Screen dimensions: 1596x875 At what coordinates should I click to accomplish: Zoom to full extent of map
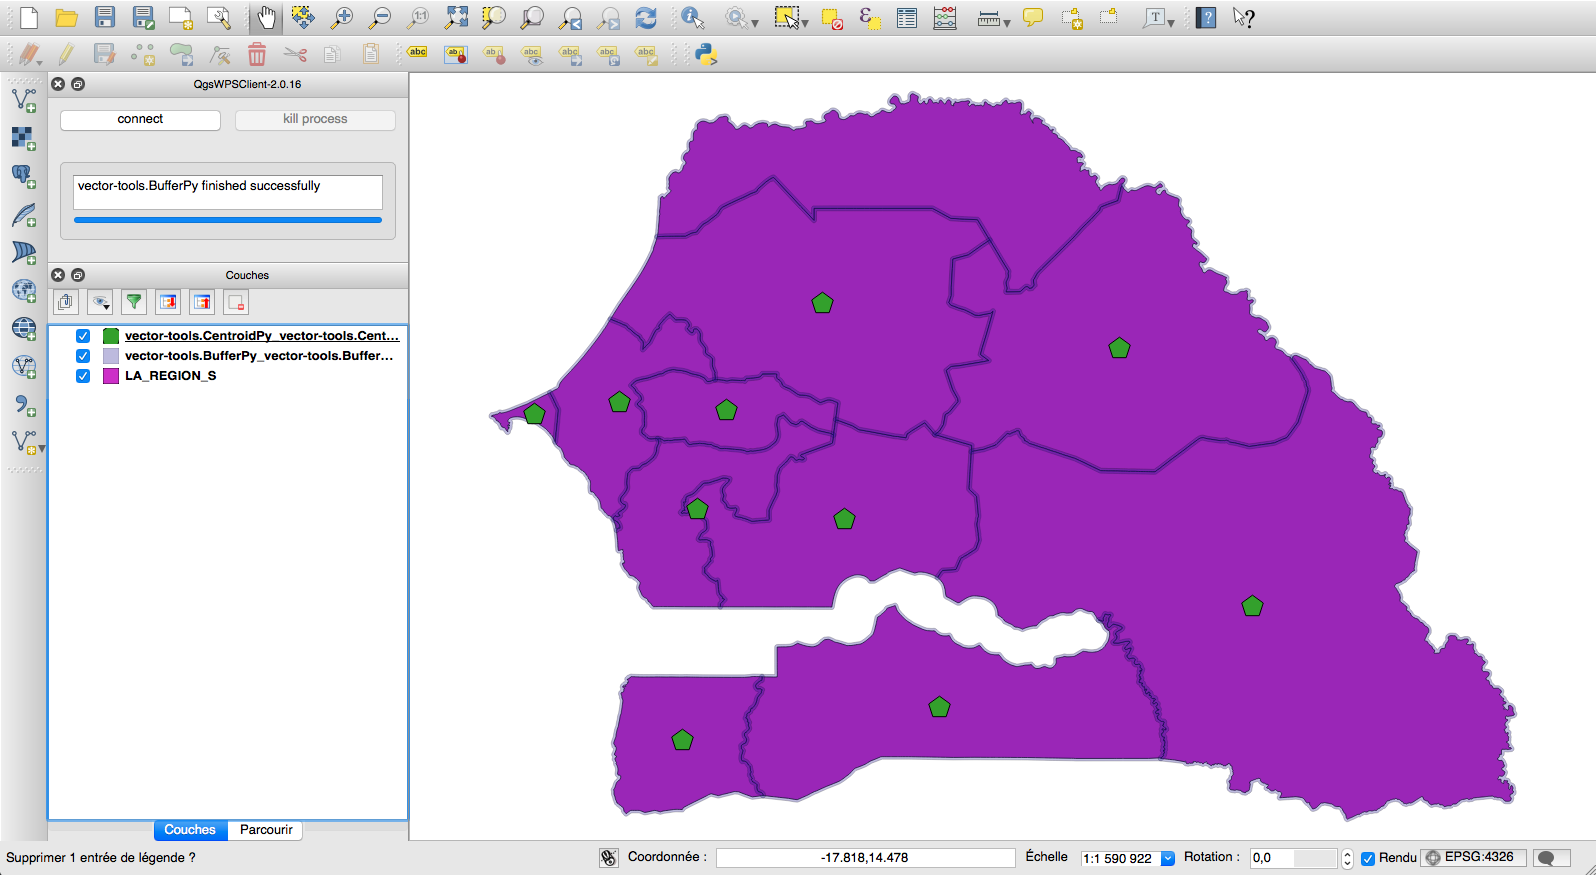pos(456,17)
